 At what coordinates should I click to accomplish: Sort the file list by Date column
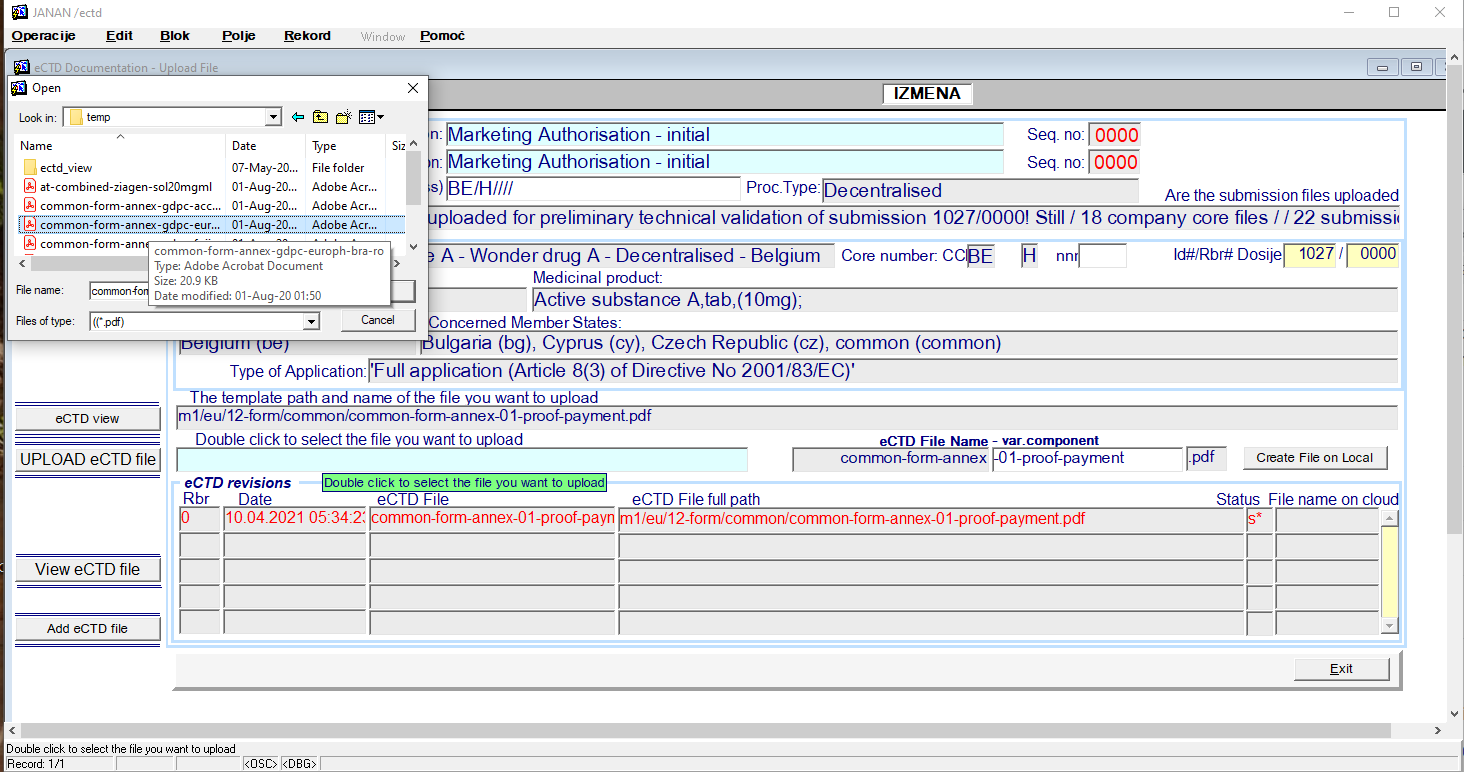244,146
